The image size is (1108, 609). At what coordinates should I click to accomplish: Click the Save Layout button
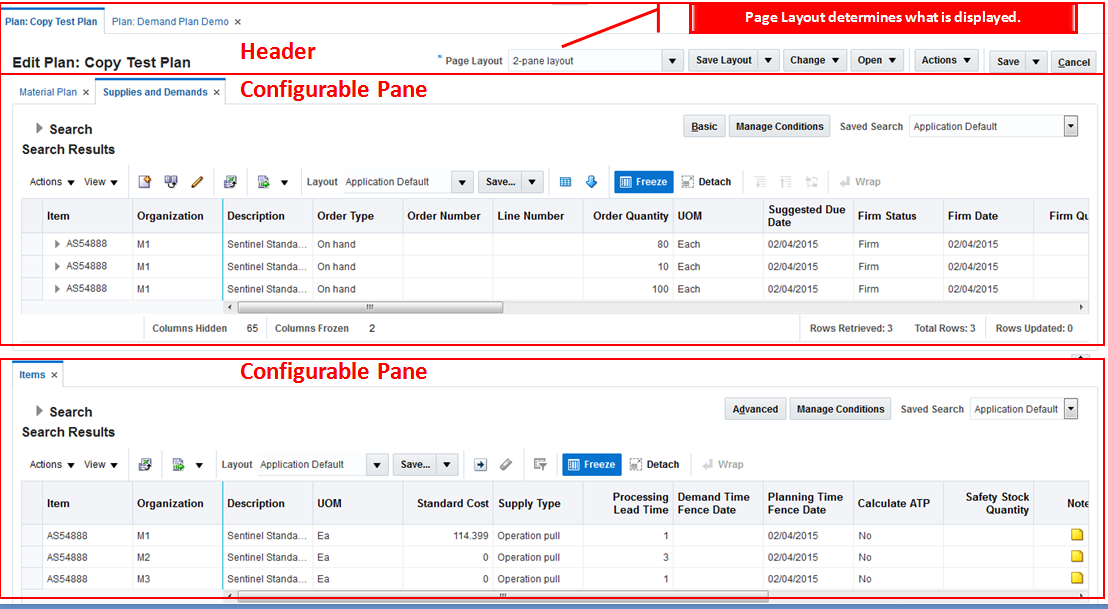[724, 61]
